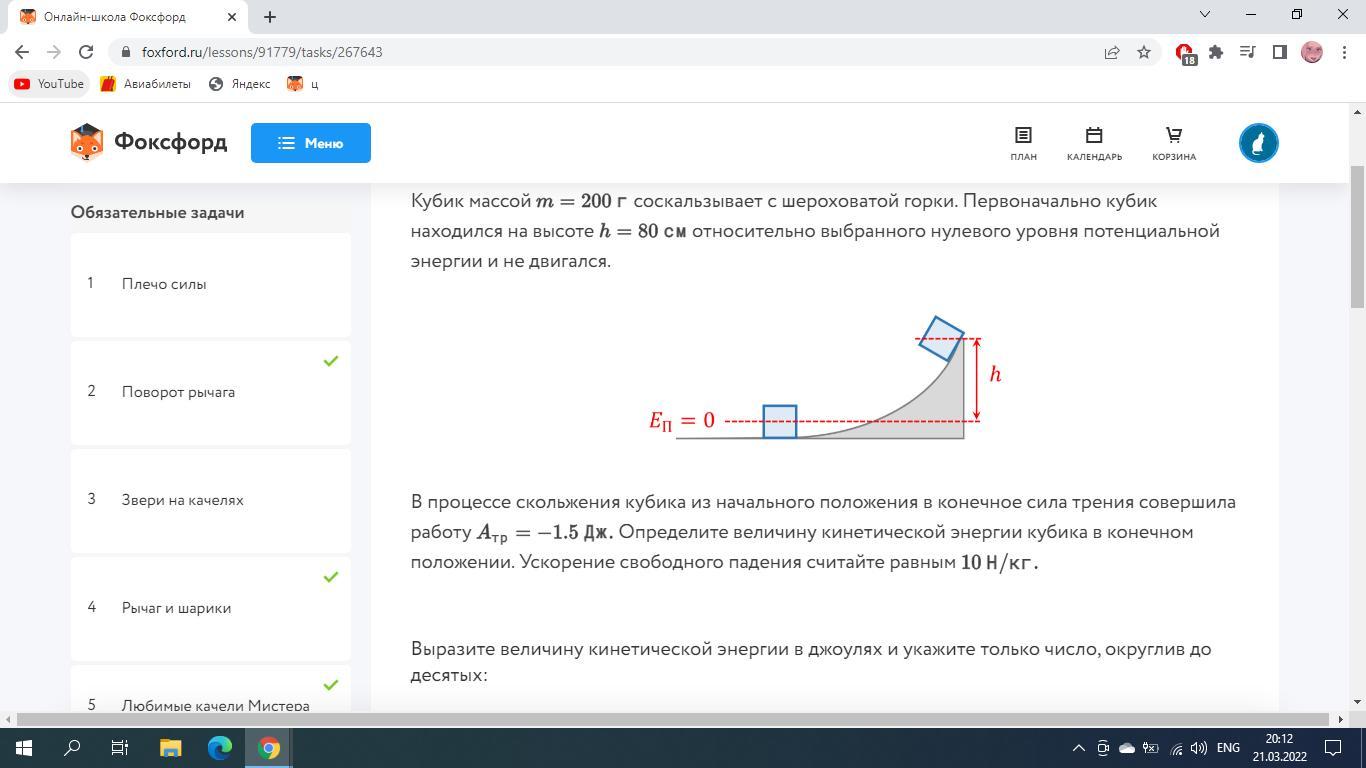The height and width of the screenshot is (768, 1366).
Task: Open the media controls icon
Action: point(1248,52)
